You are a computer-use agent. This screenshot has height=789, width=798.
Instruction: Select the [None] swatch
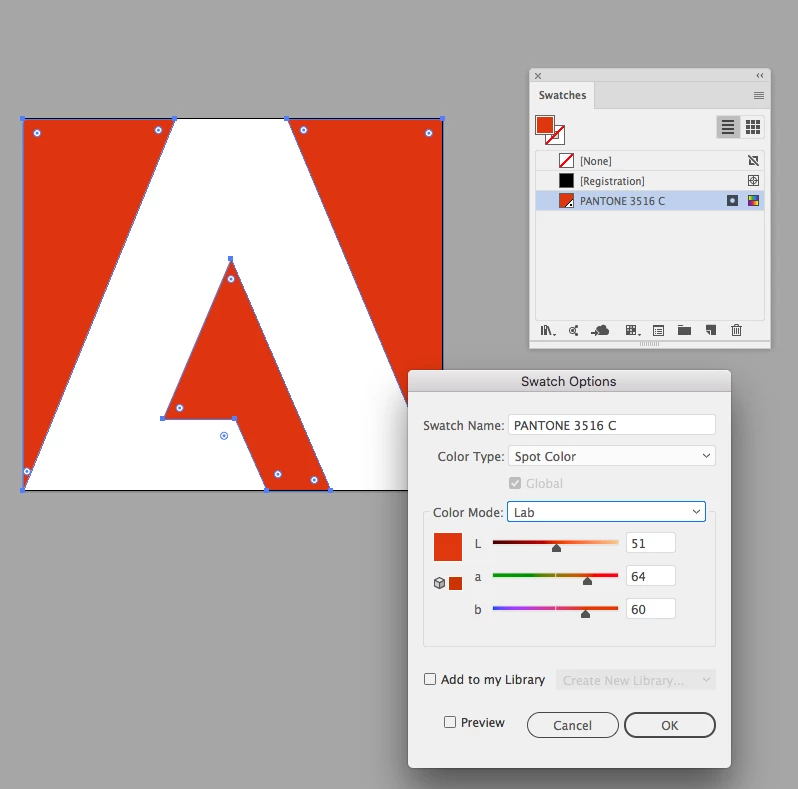(650, 161)
